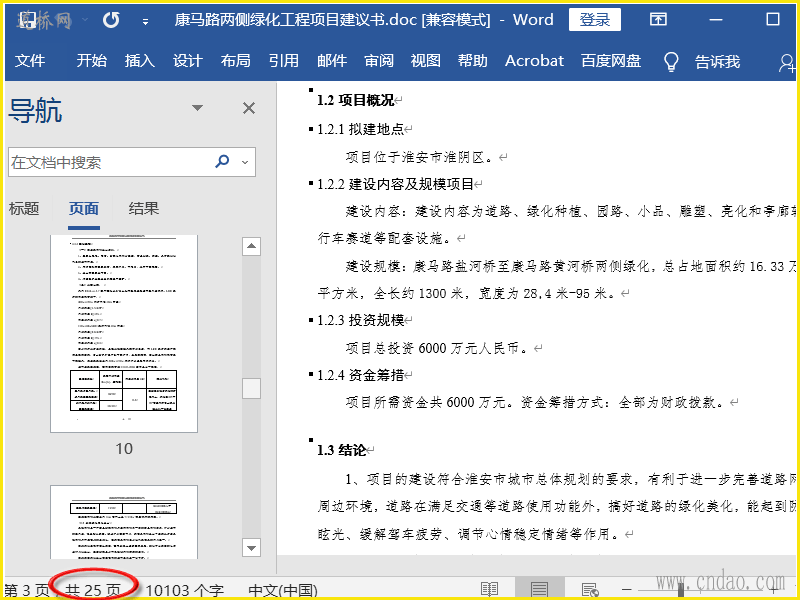Click the zoom out minus button

pos(627,589)
